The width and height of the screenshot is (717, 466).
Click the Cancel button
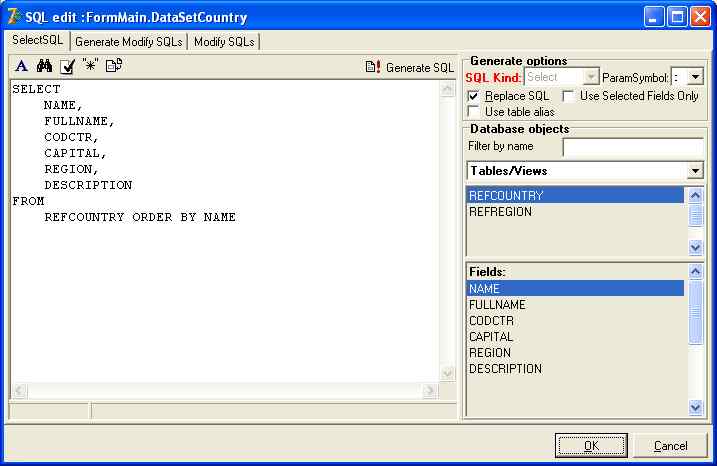(x=670, y=445)
